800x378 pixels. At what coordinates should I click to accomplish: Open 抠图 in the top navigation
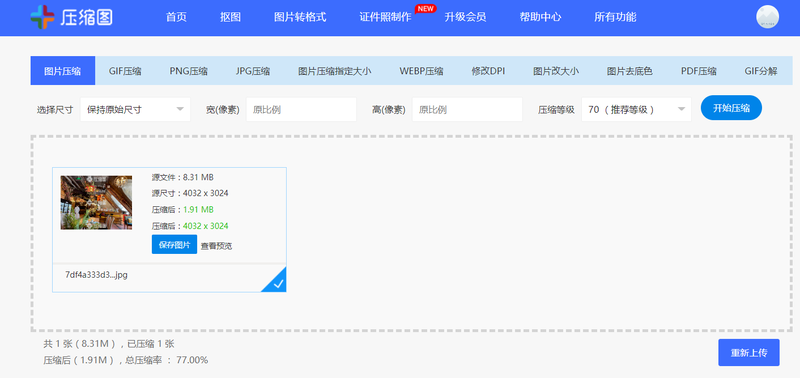(x=230, y=17)
